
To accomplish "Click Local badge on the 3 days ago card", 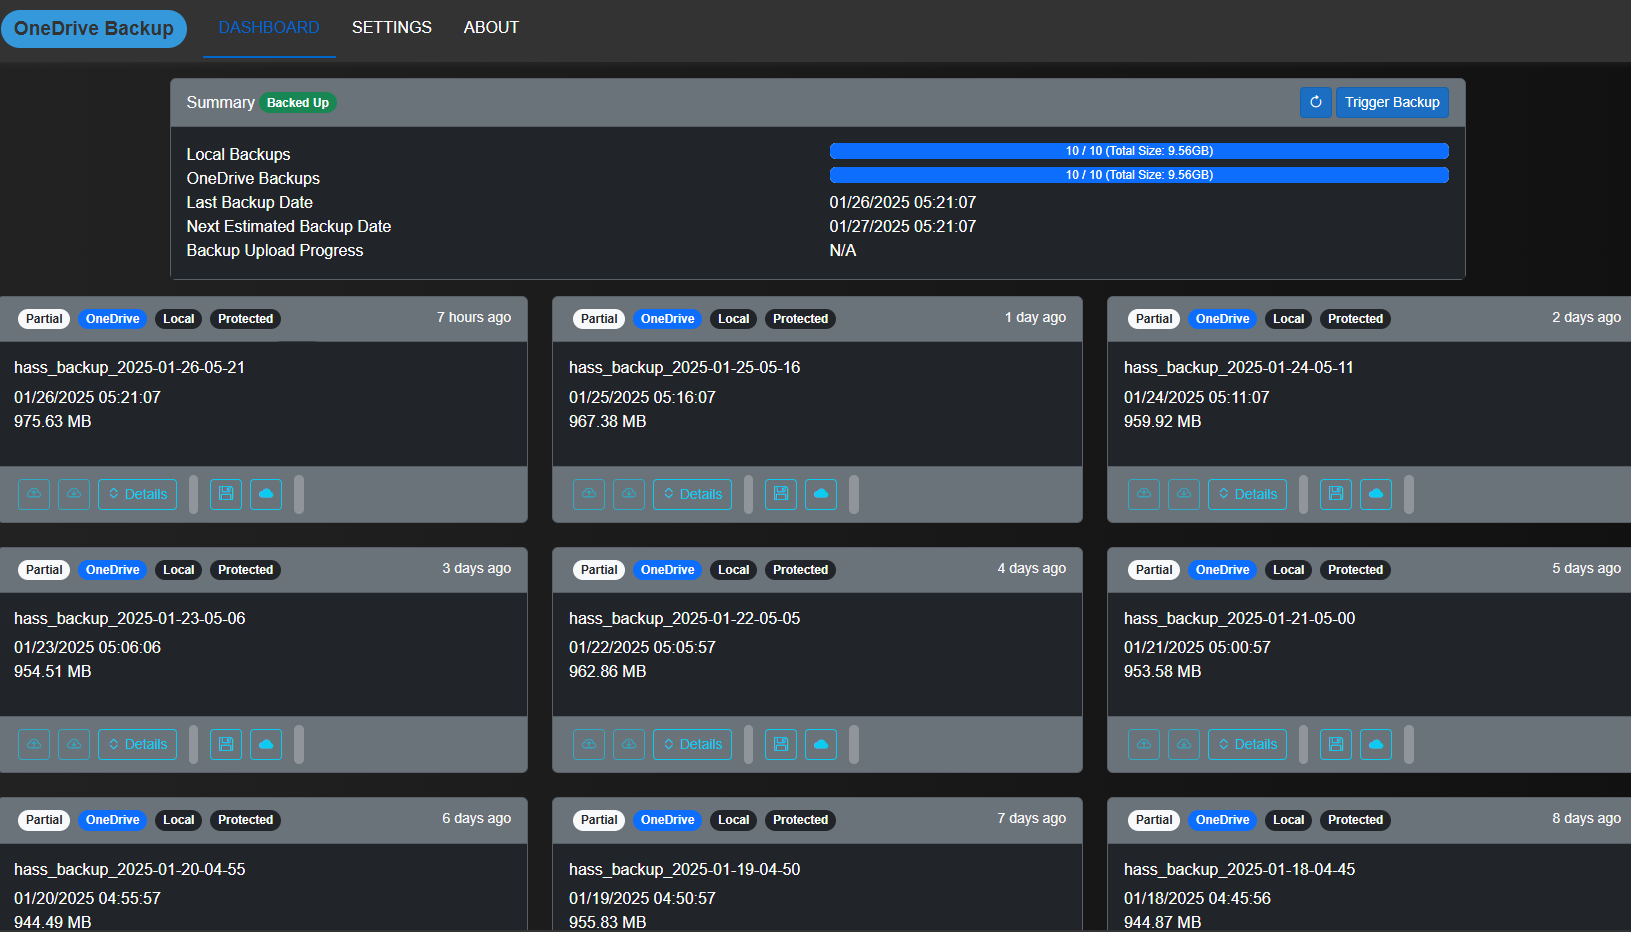I will click(179, 570).
